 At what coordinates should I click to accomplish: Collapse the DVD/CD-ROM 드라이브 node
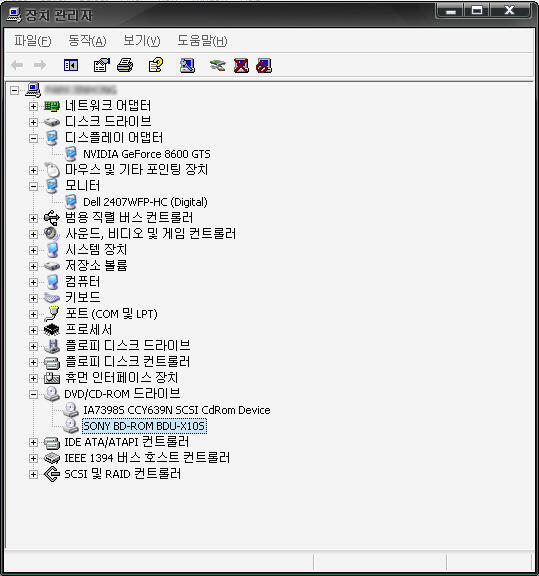point(33,394)
